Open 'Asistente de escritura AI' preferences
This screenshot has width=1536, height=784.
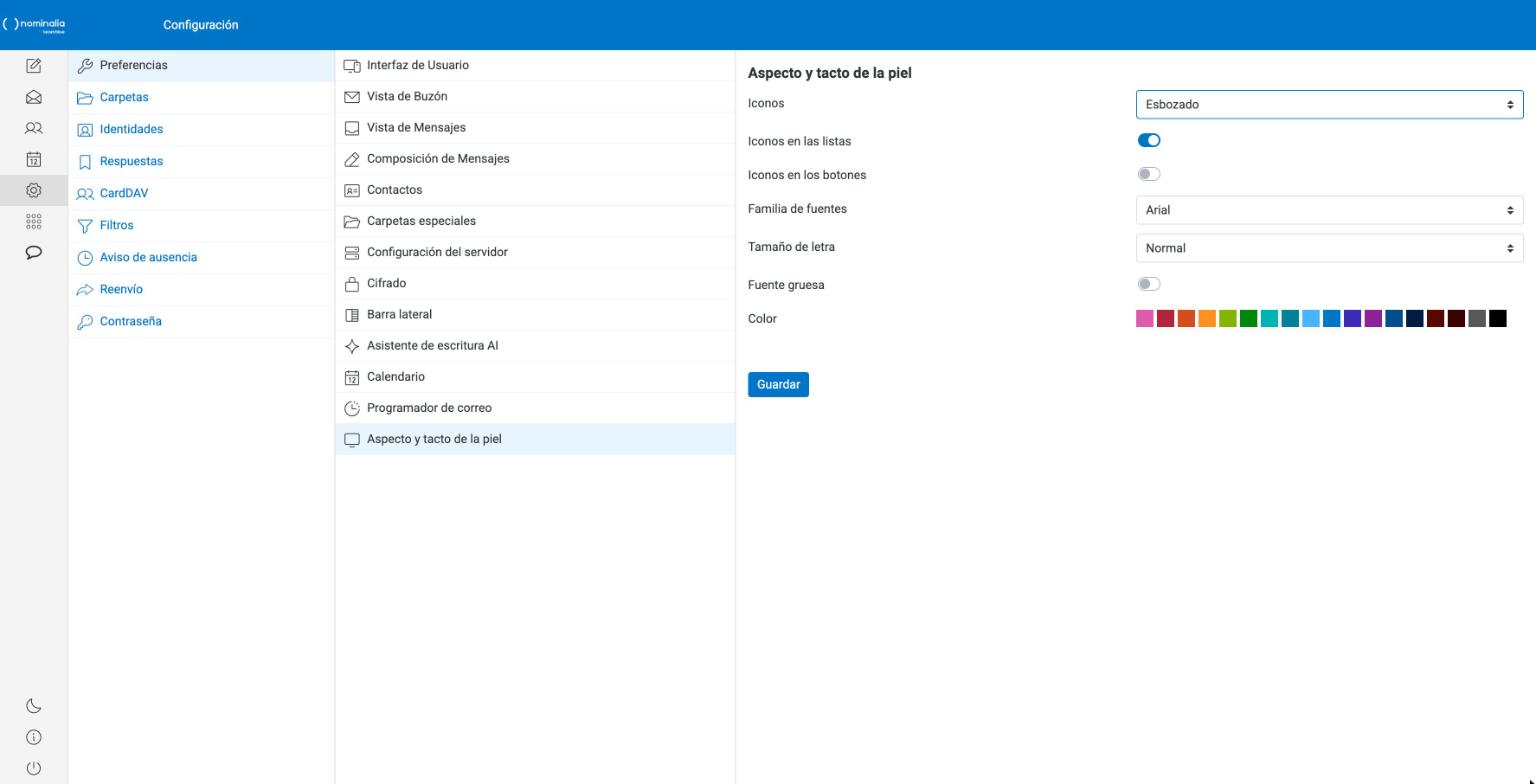(535, 346)
